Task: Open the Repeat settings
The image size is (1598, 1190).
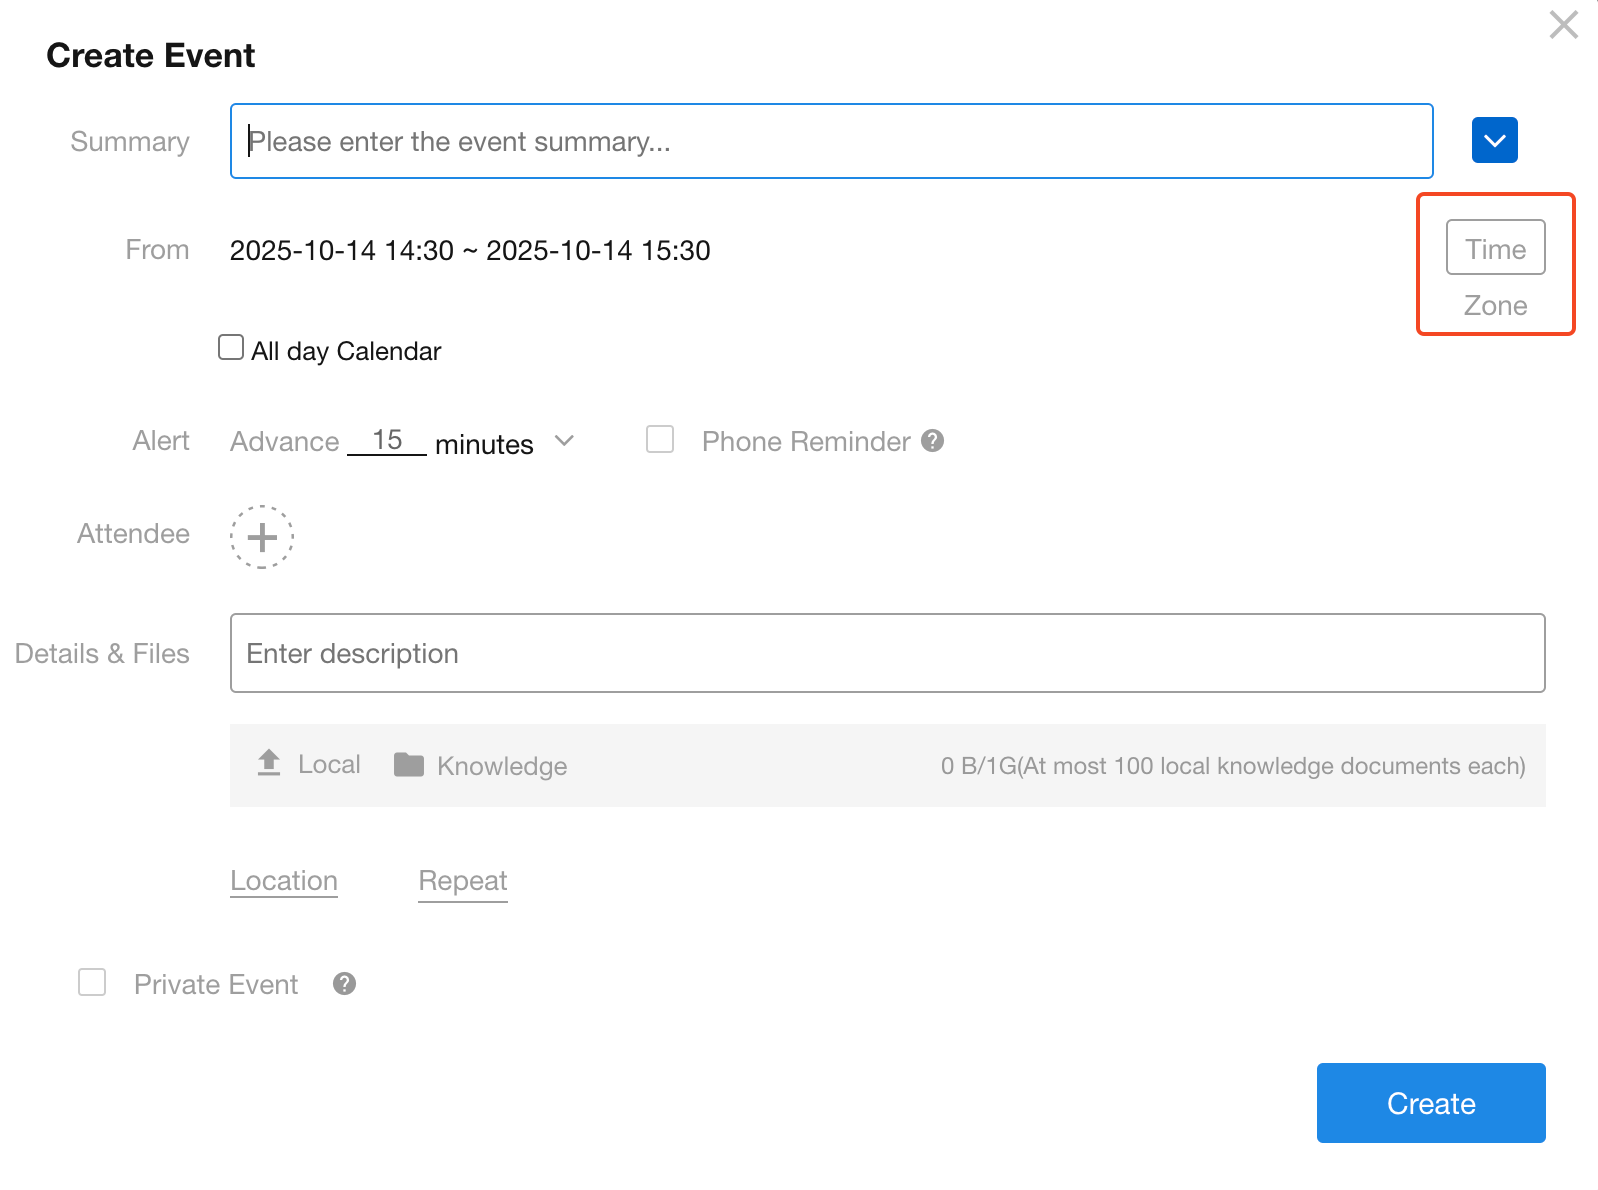Action: coord(462,881)
